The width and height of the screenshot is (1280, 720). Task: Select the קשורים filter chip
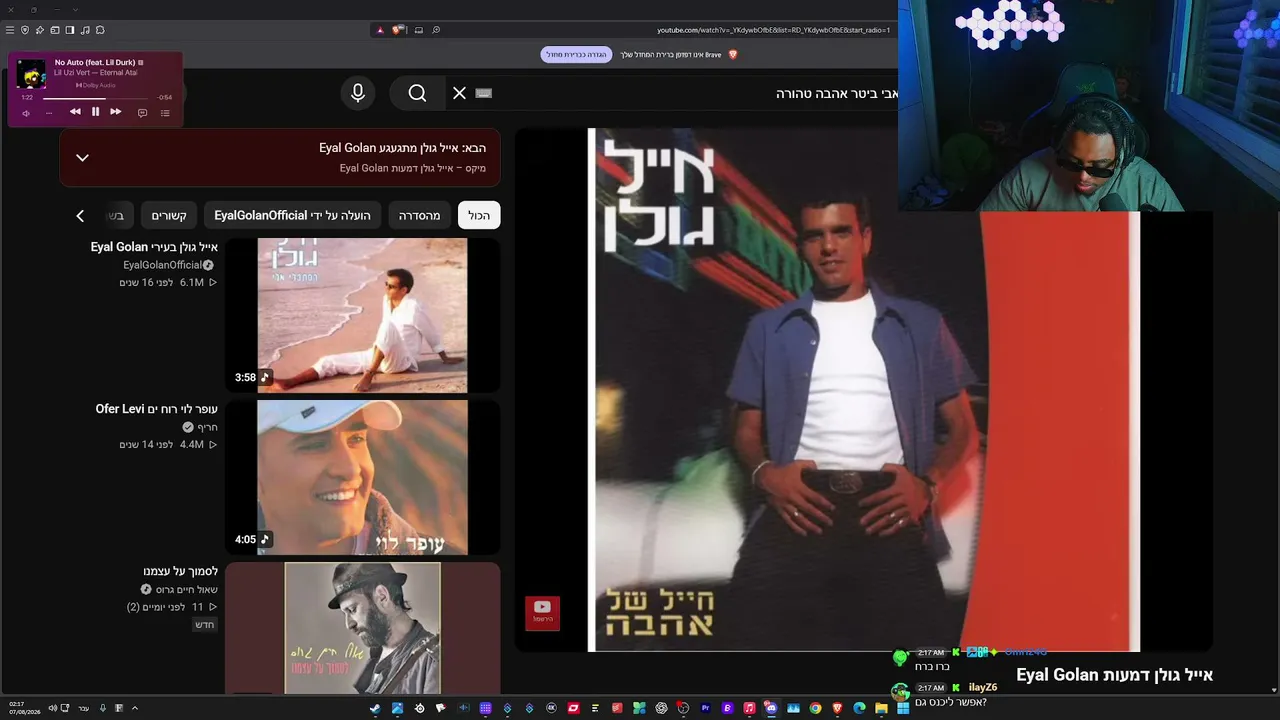(169, 216)
